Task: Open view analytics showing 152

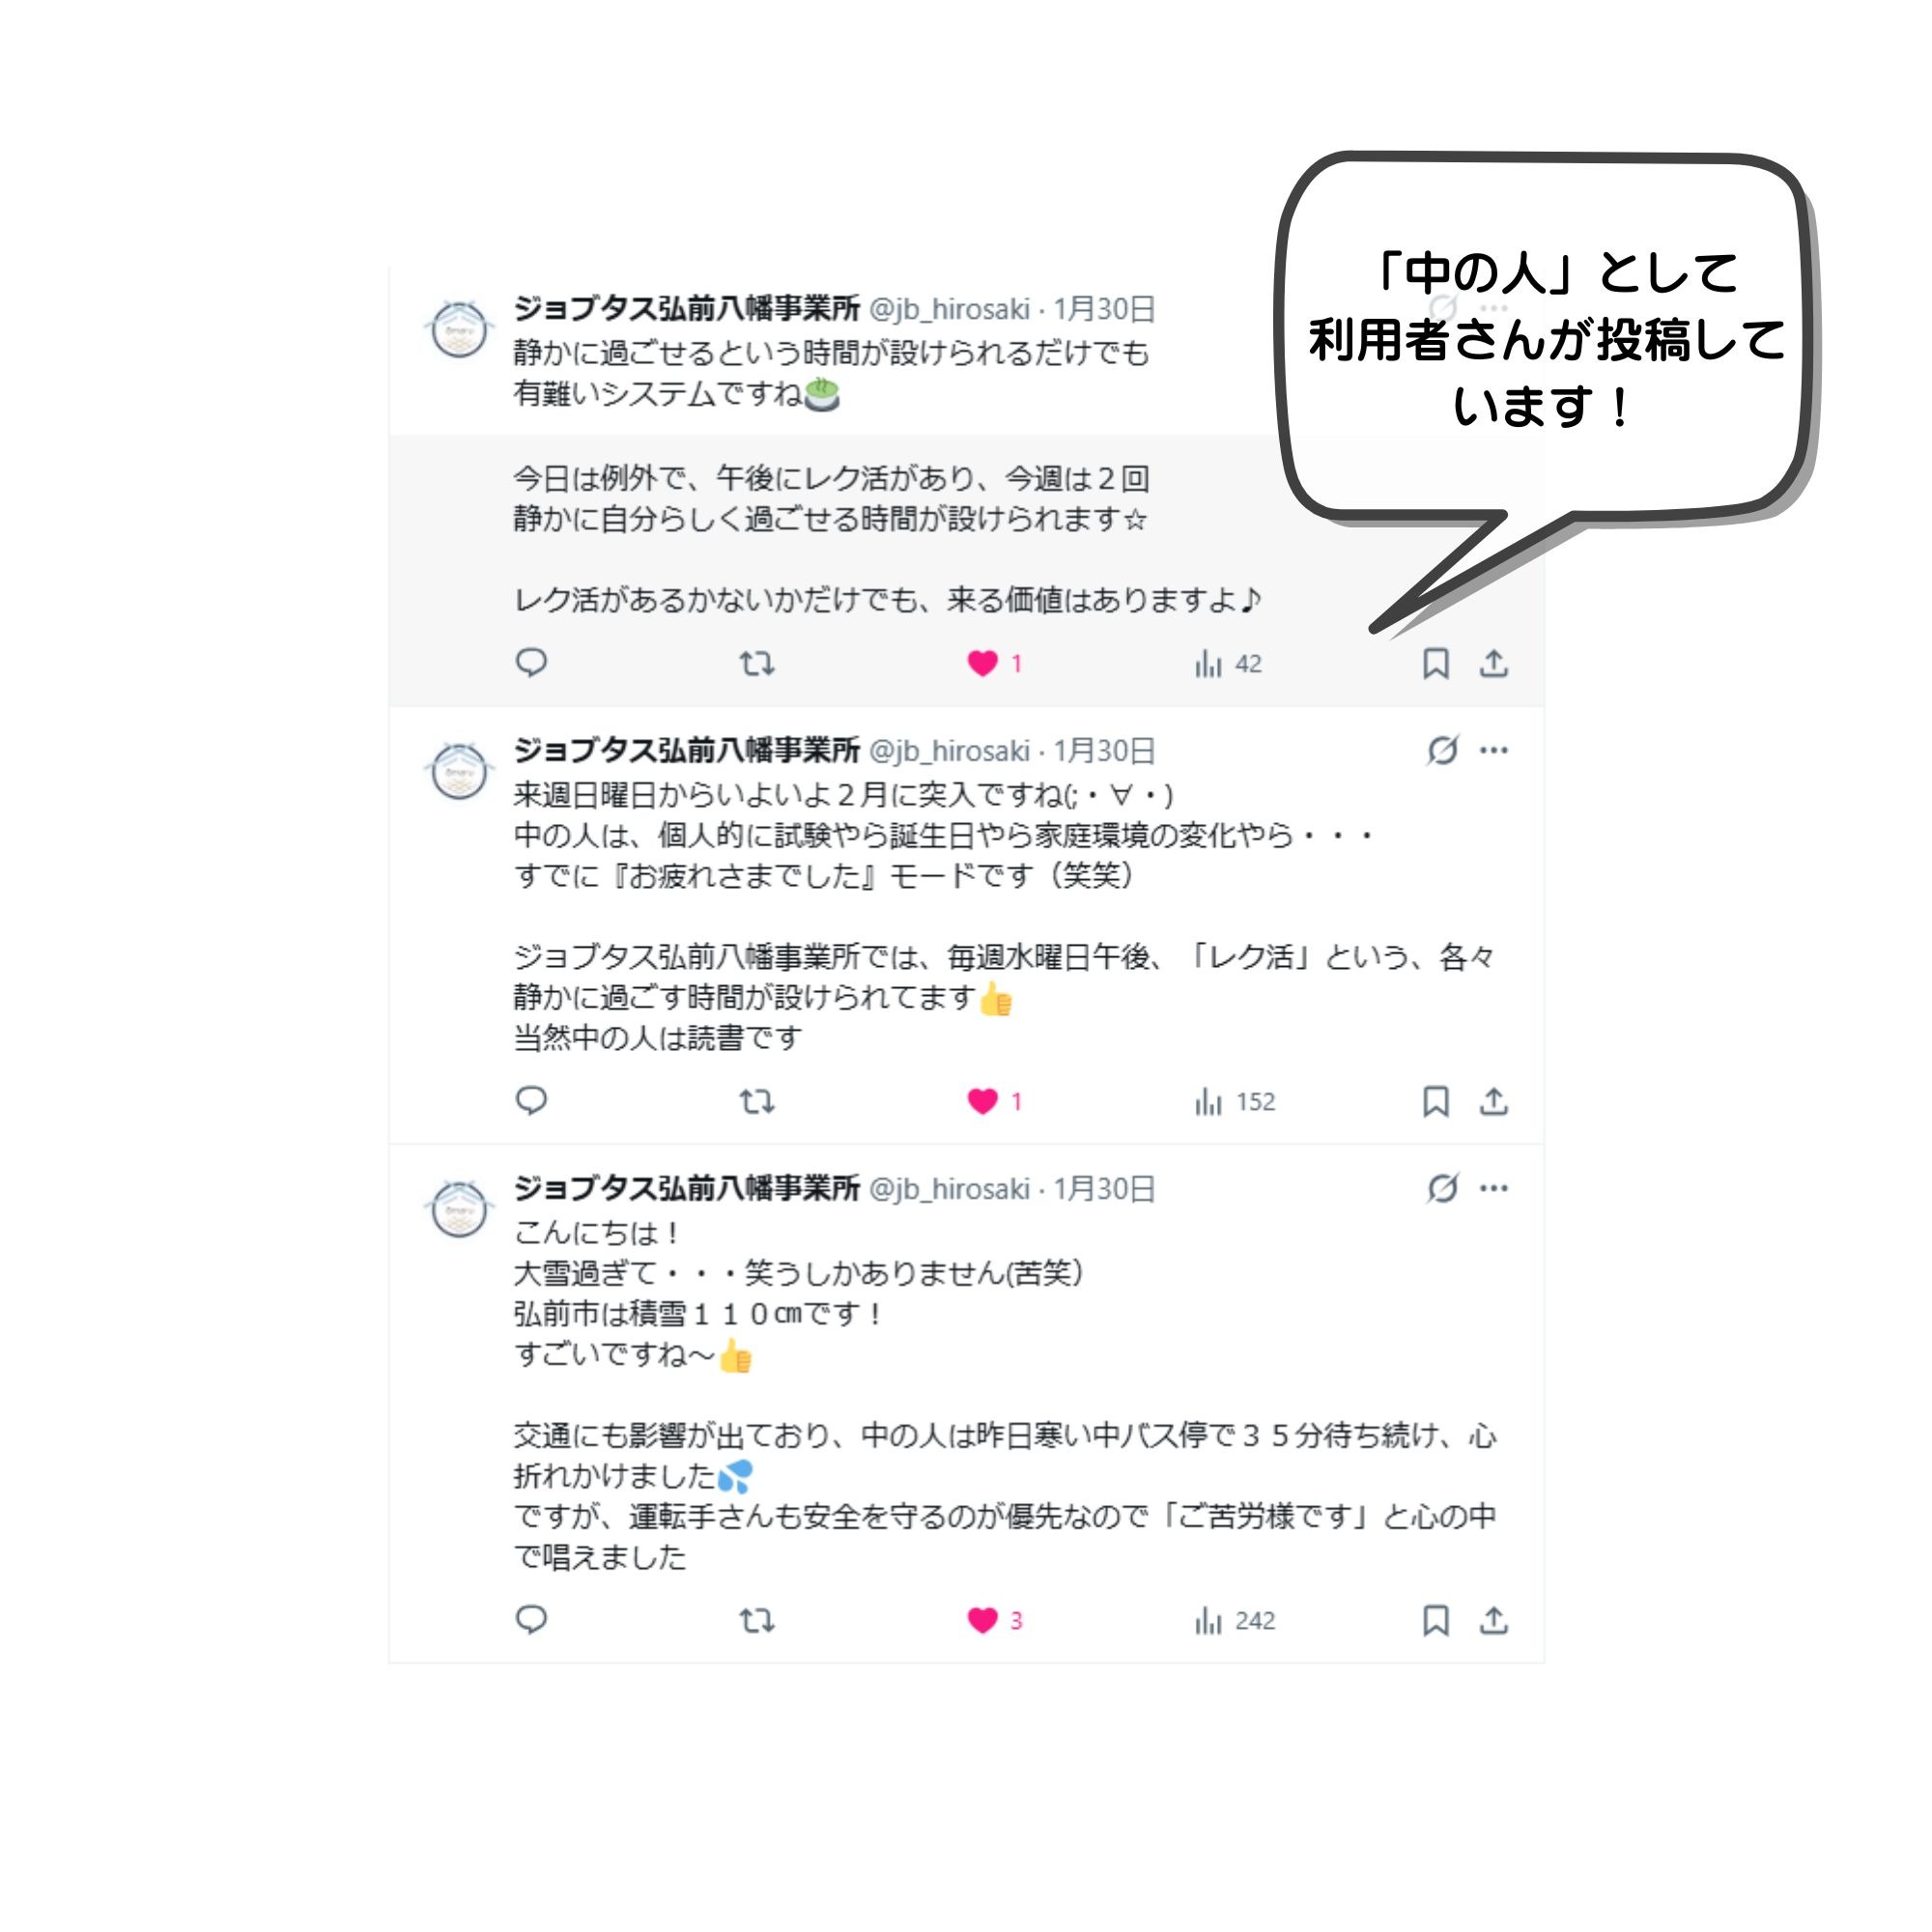Action: click(x=1235, y=1101)
